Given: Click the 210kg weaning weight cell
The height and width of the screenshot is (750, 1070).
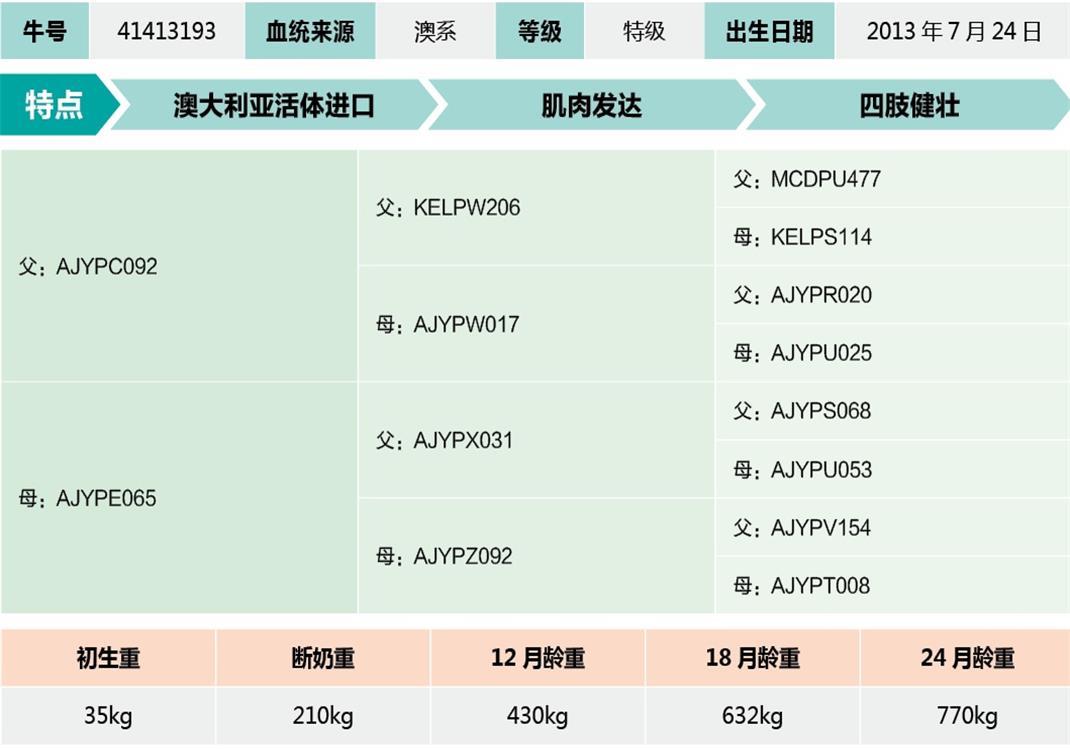Looking at the screenshot, I should point(323,716).
